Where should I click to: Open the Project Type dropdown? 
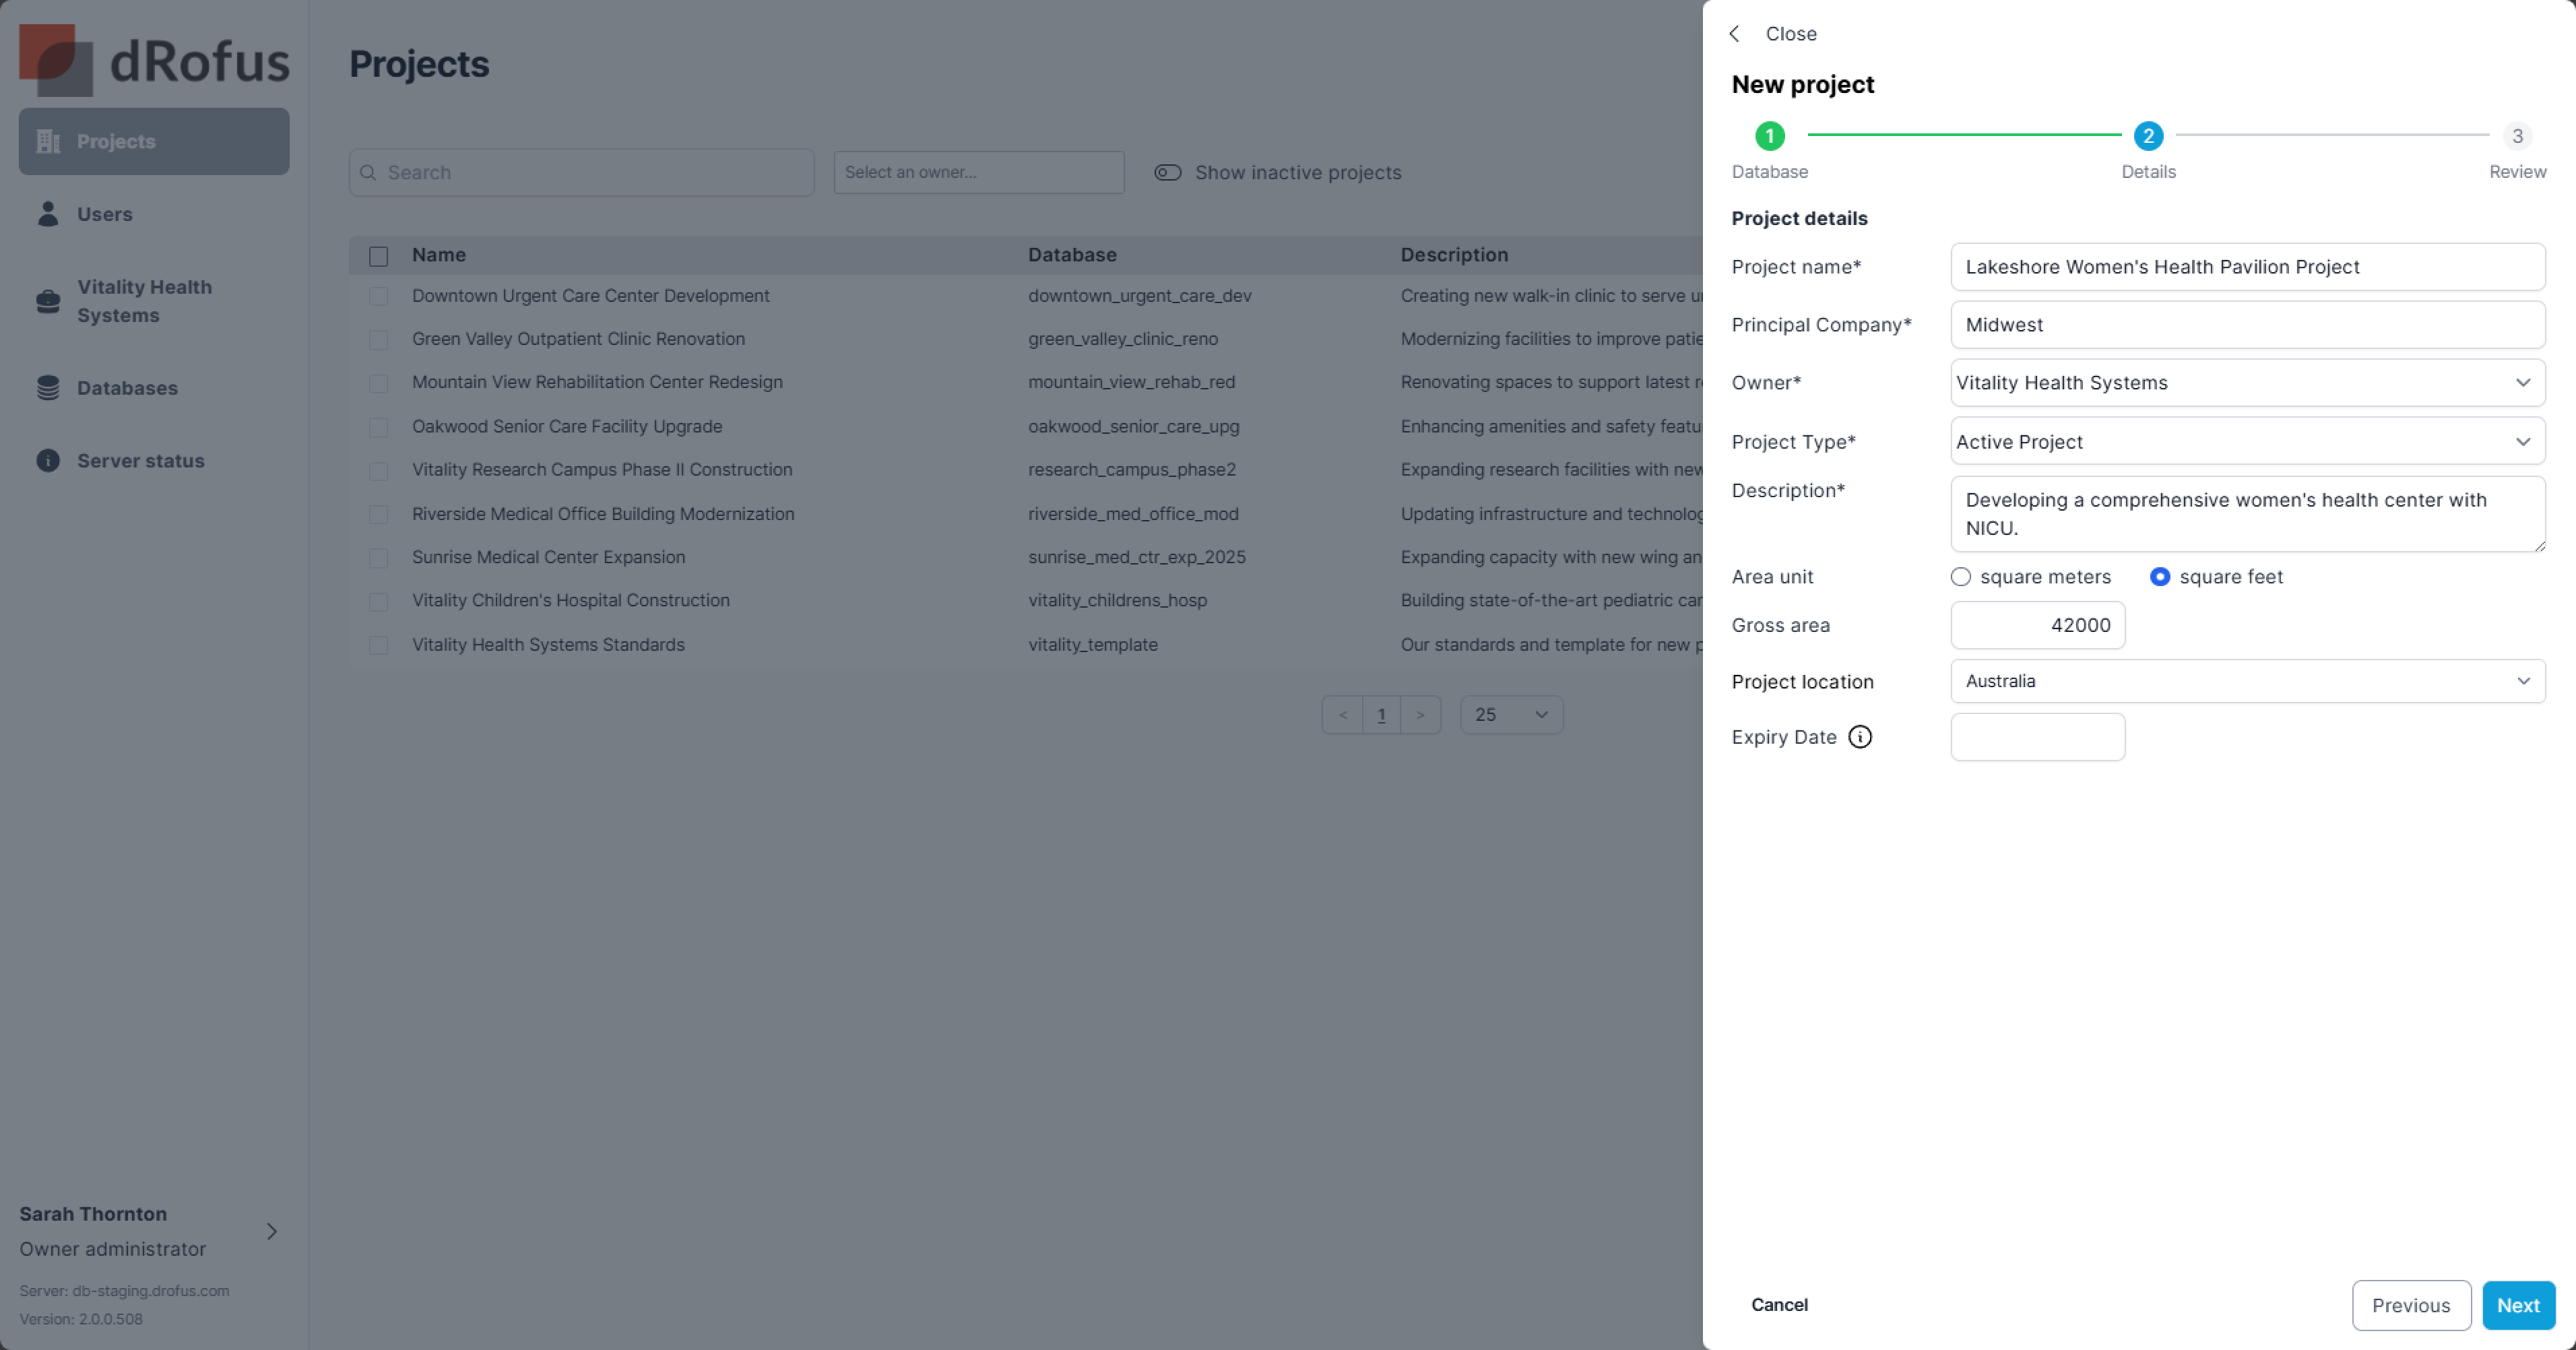point(2247,441)
